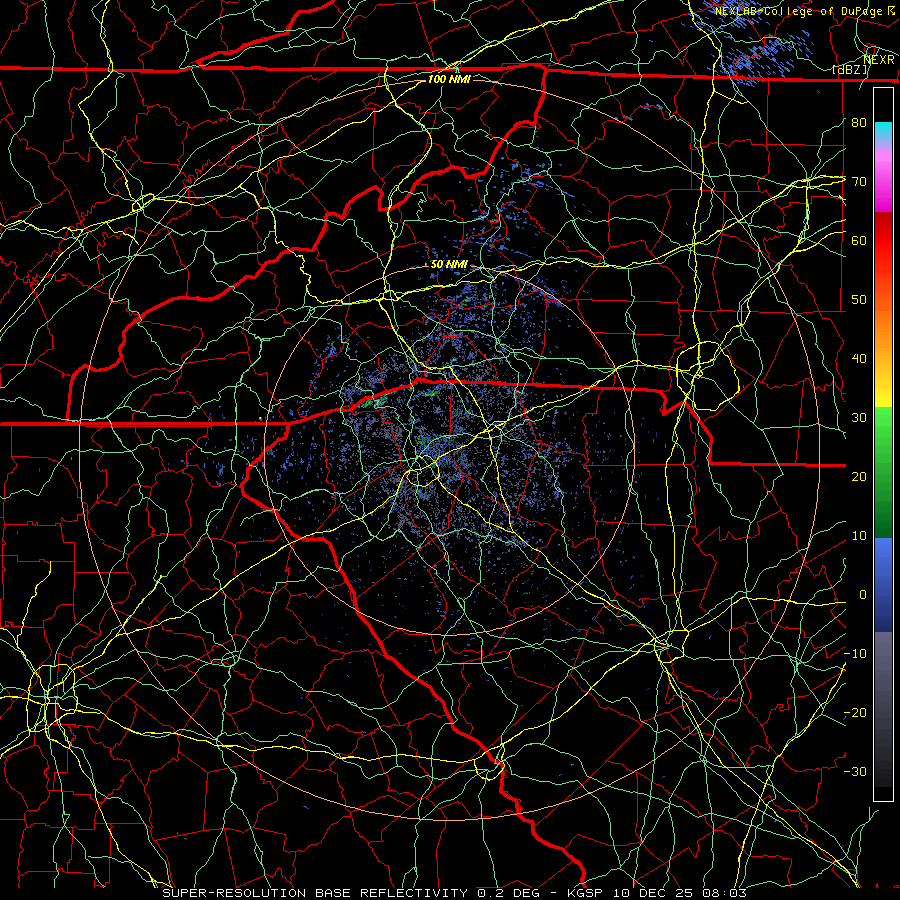Click the 70 value on the dBZ scale

pos(859,181)
